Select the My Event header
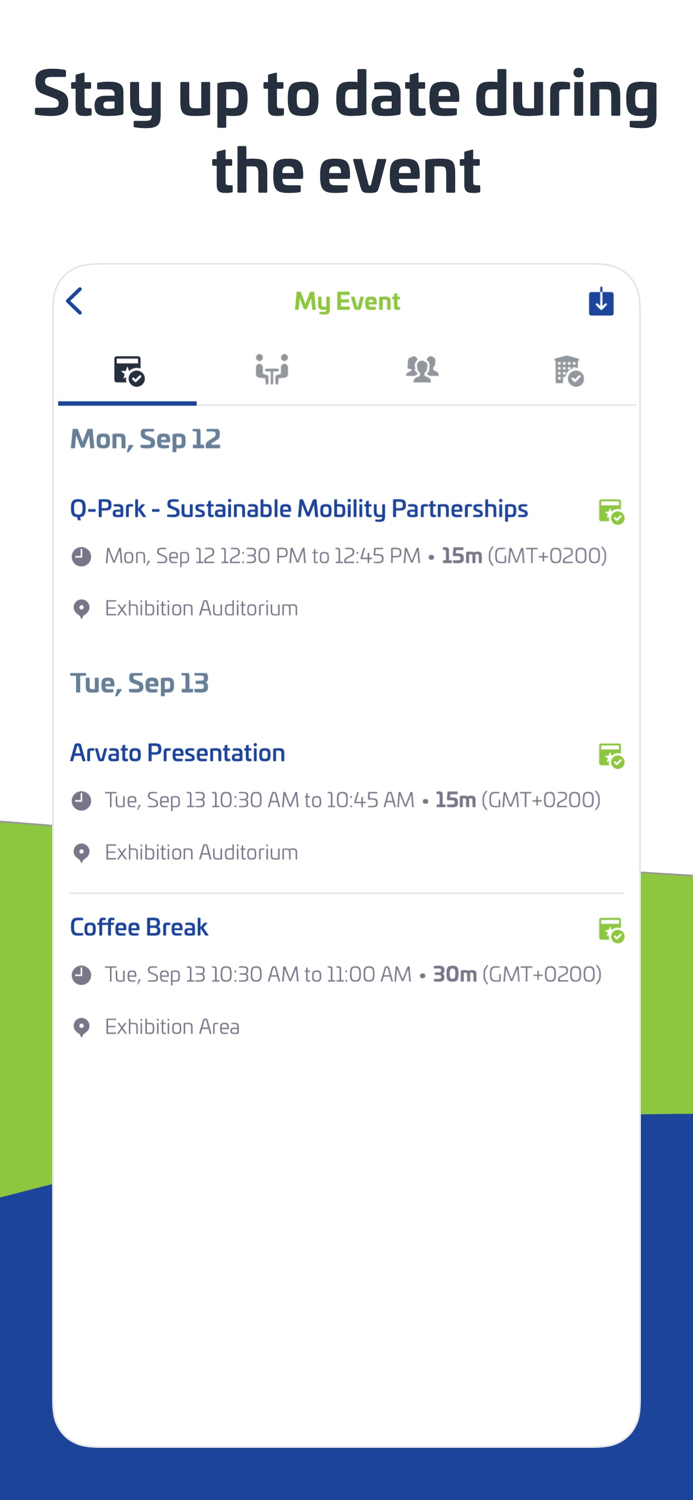Image resolution: width=693 pixels, height=1500 pixels. point(347,300)
